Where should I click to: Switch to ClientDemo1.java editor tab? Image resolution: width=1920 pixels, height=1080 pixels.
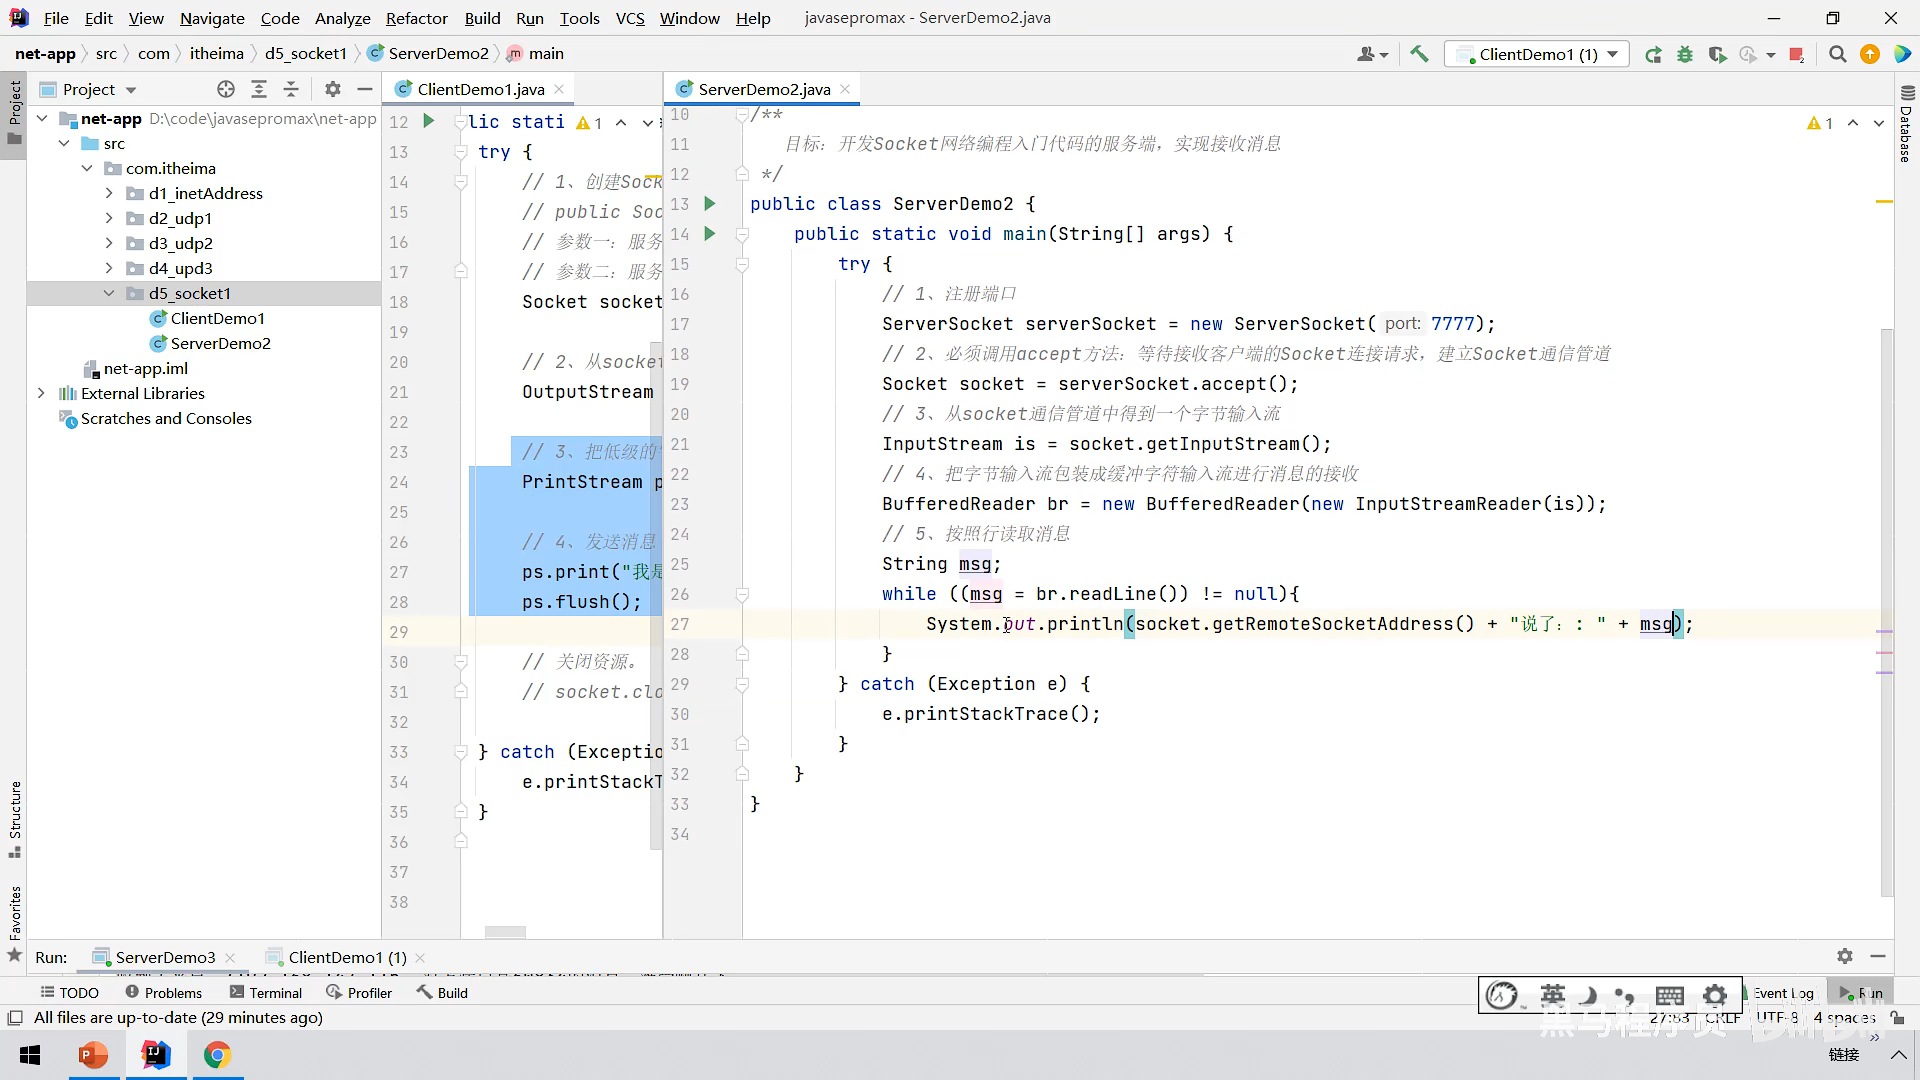[480, 89]
